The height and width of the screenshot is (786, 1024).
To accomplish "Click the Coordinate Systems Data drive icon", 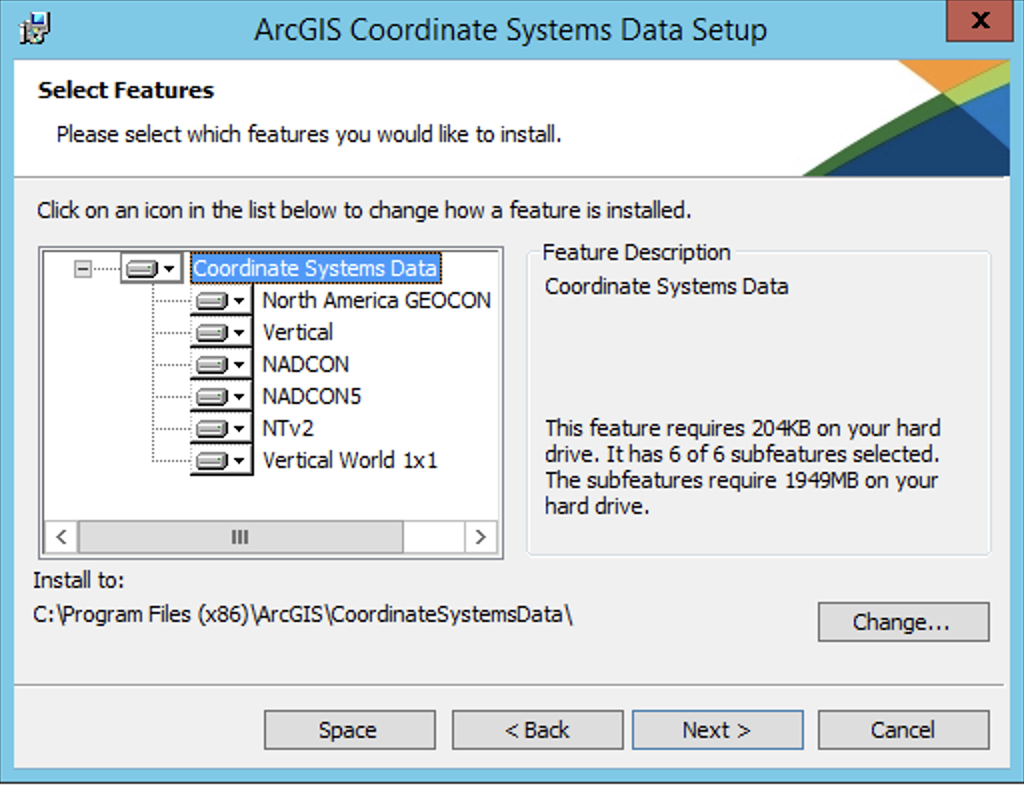I will 151,268.
